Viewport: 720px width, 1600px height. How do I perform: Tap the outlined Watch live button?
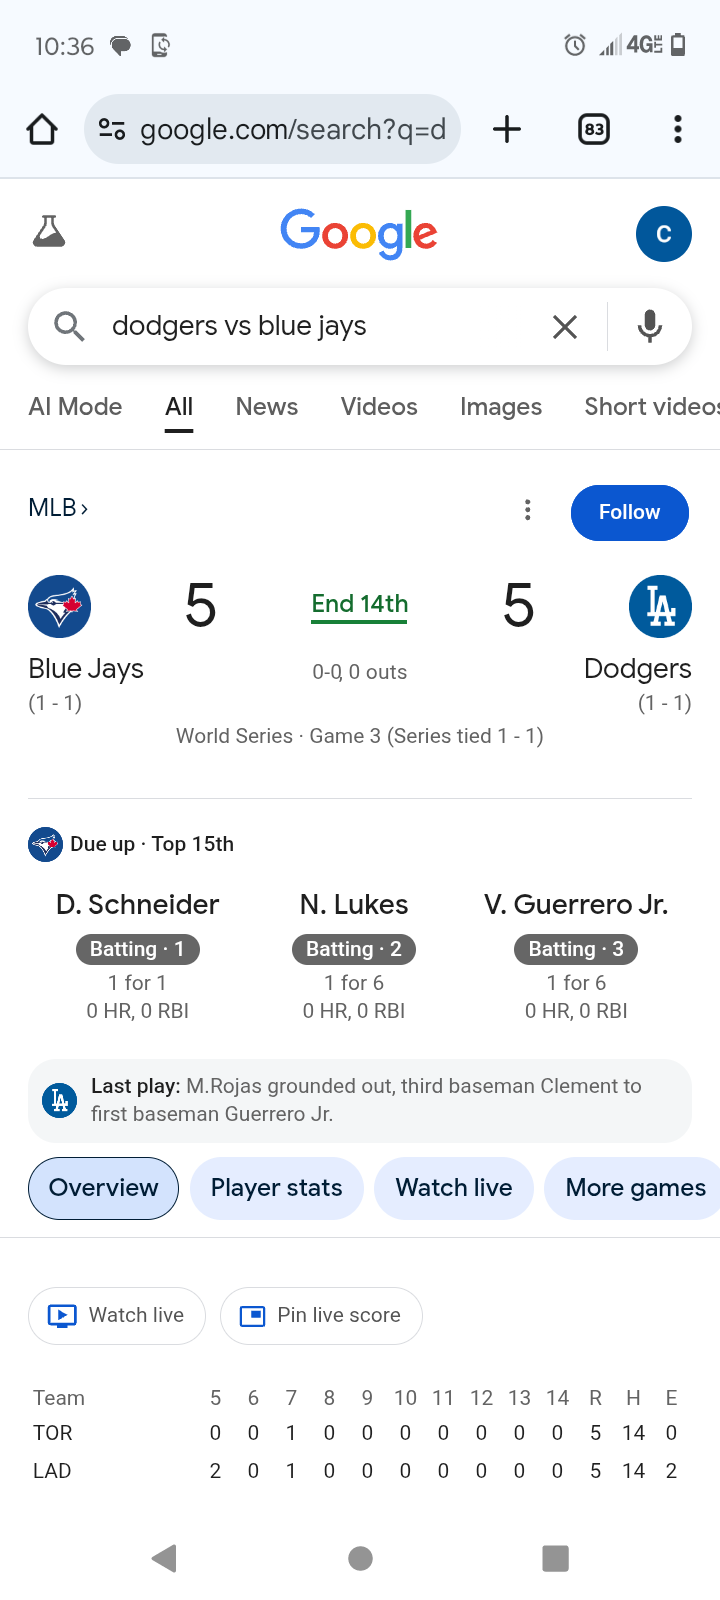(x=117, y=1315)
